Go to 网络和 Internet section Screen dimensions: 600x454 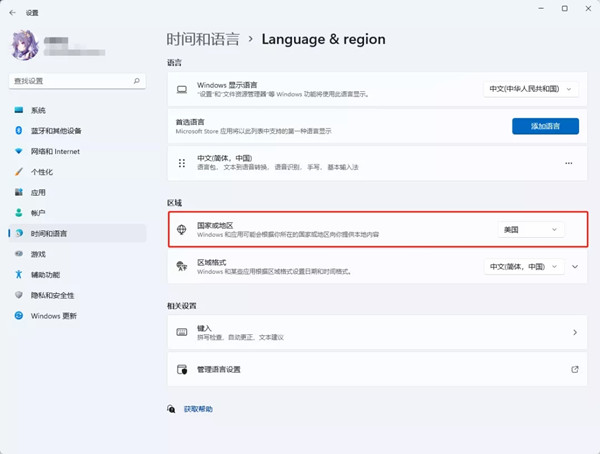click(77, 151)
